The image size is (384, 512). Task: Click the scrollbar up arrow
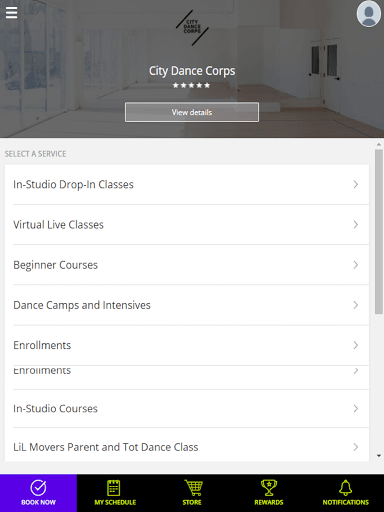click(x=379, y=144)
